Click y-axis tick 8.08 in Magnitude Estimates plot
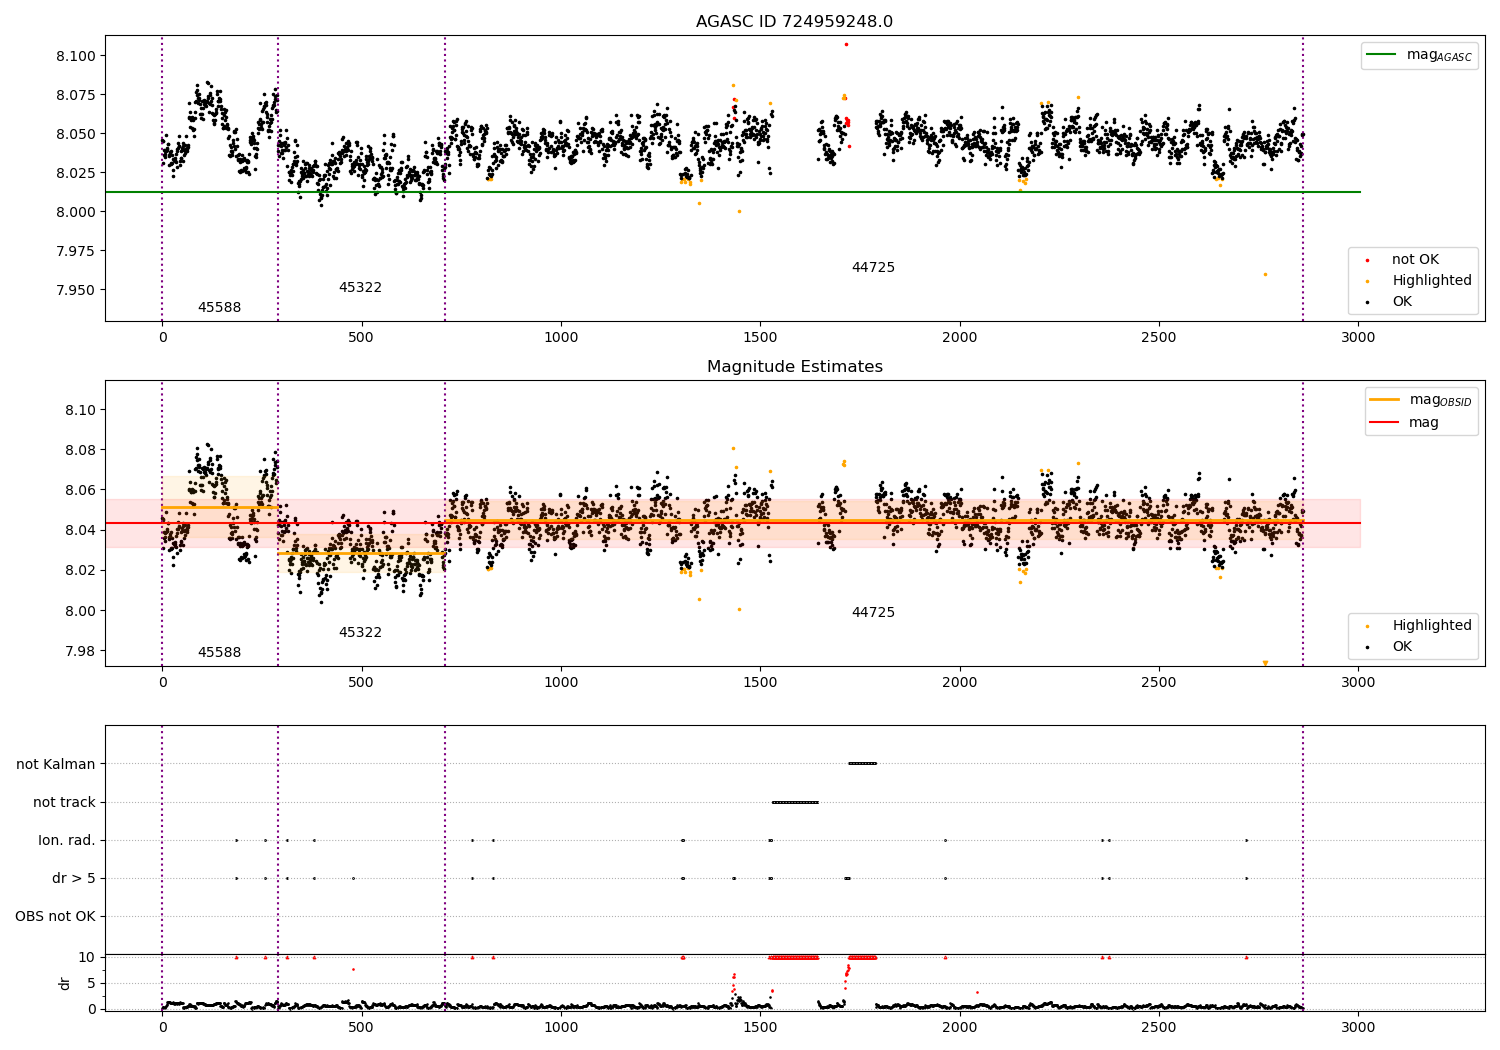The image size is (1500, 1050). (80, 450)
